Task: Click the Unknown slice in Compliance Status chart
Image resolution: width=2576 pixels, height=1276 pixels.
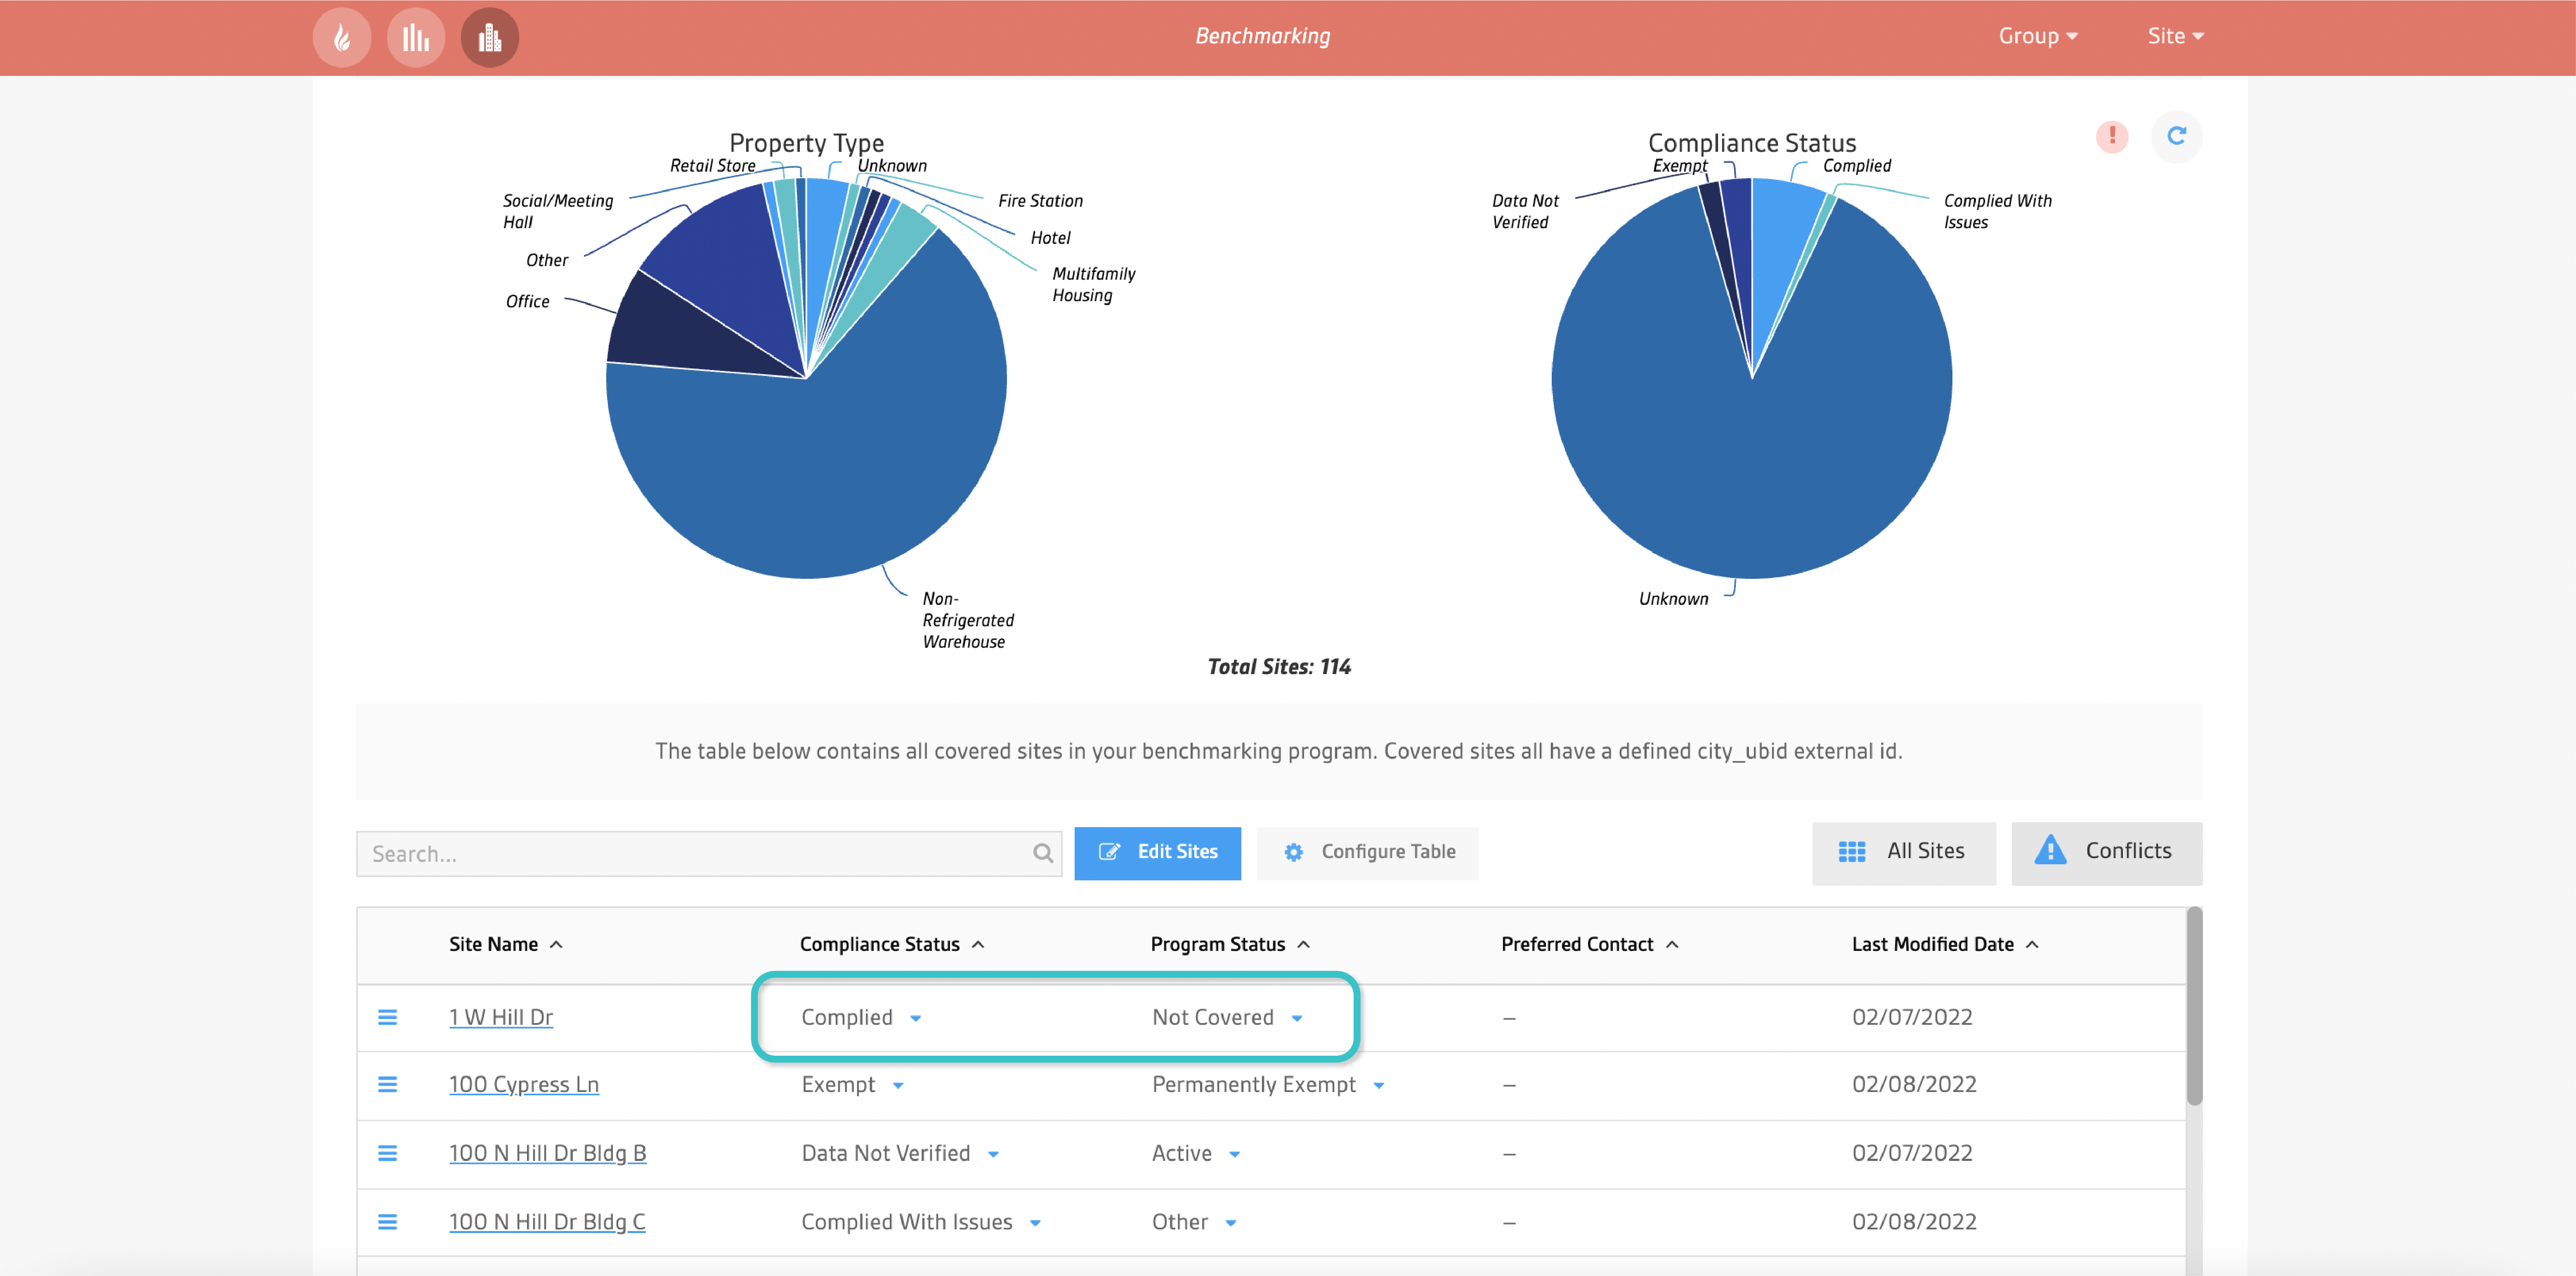Action: pyautogui.click(x=1752, y=450)
